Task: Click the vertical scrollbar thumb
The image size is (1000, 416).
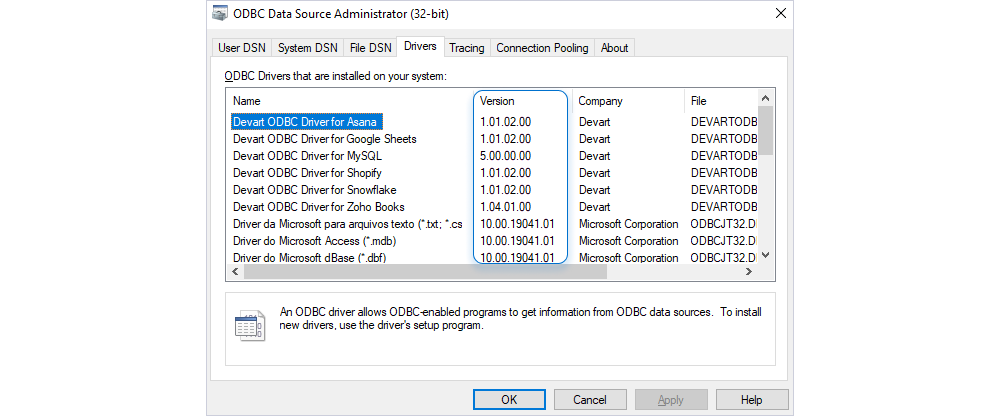Action: [x=766, y=131]
